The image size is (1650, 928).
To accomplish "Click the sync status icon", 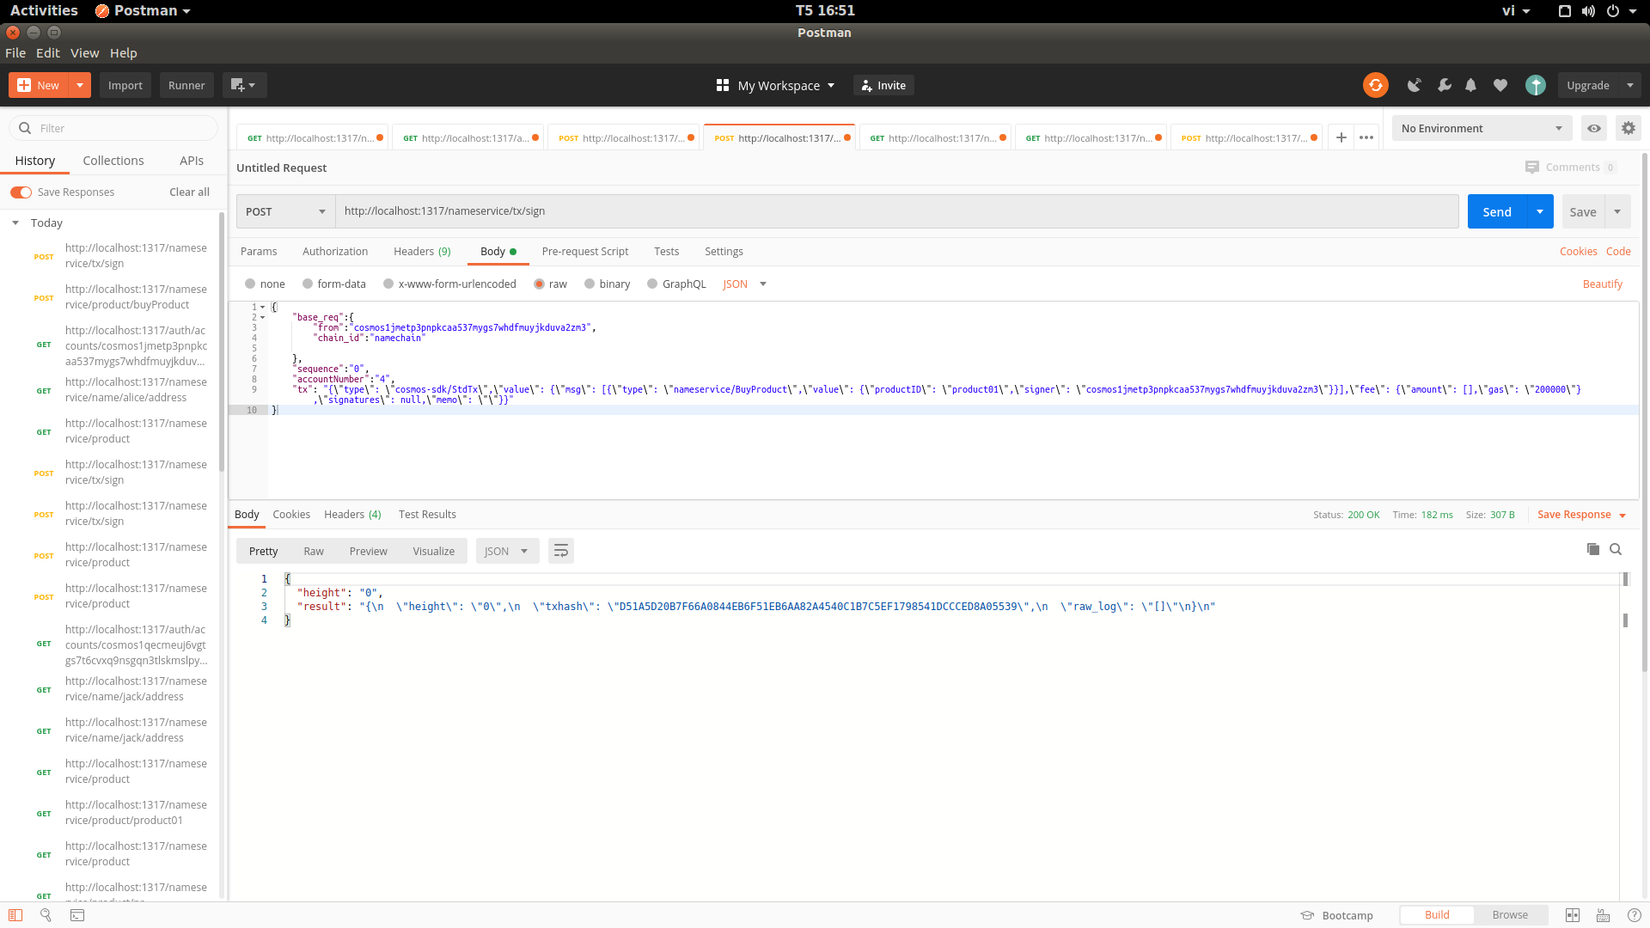I will (x=1375, y=85).
